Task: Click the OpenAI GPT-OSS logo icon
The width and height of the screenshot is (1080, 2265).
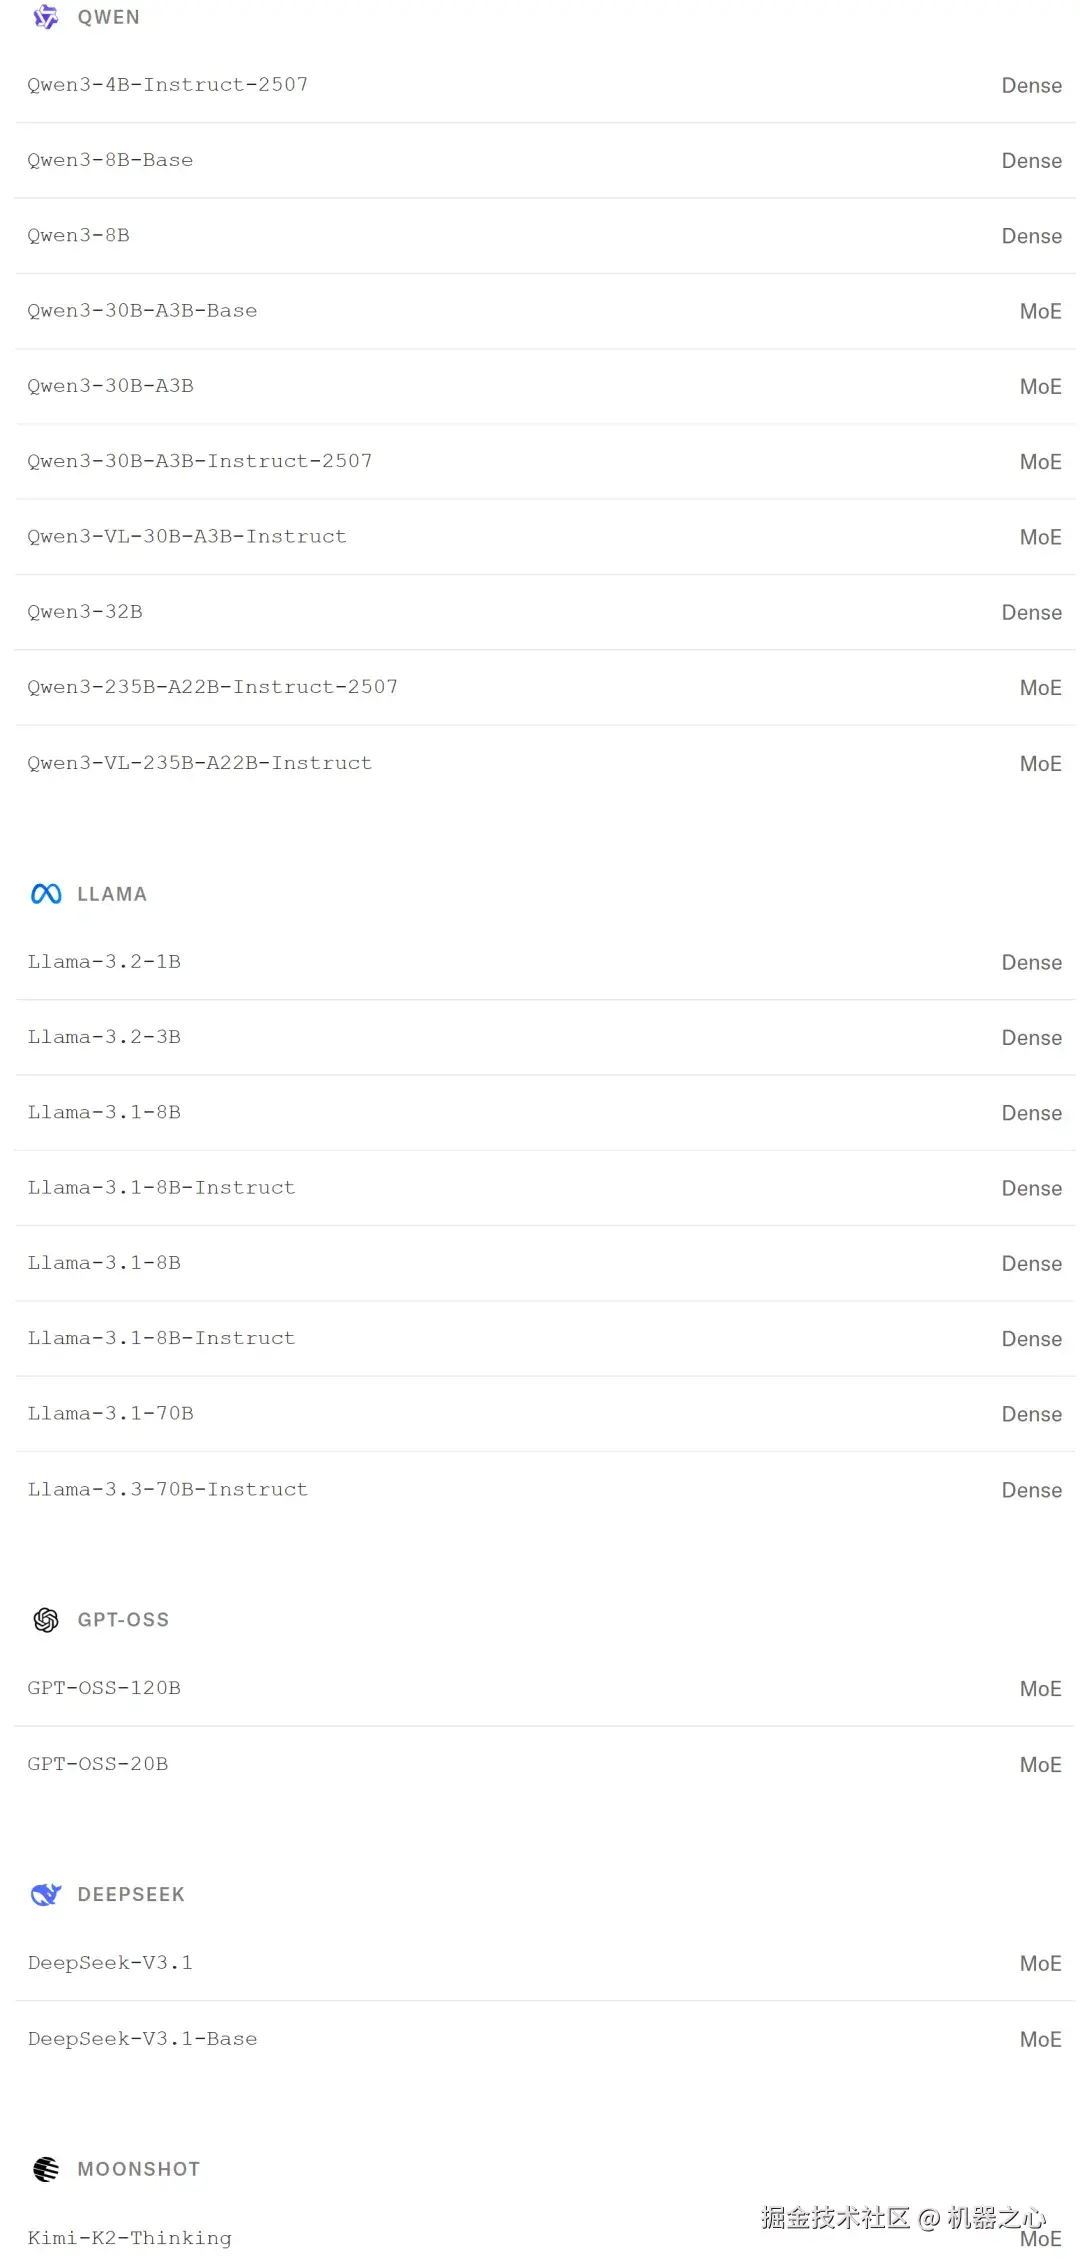Action: (x=46, y=1620)
